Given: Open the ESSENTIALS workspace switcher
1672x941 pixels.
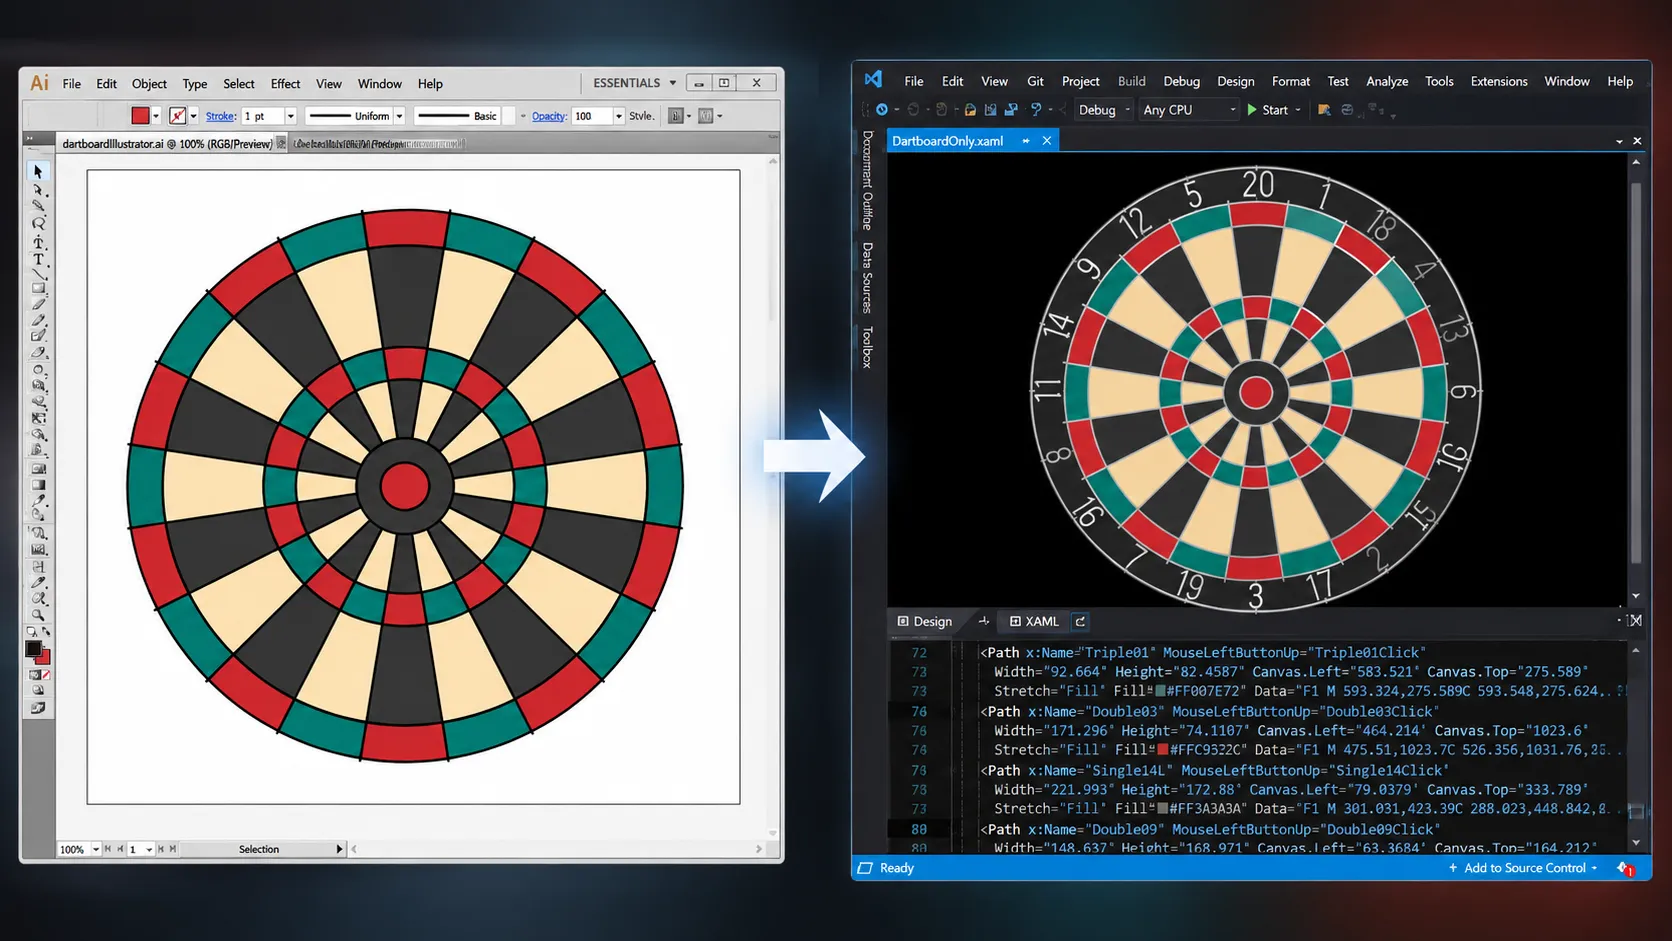Looking at the screenshot, I should 635,83.
